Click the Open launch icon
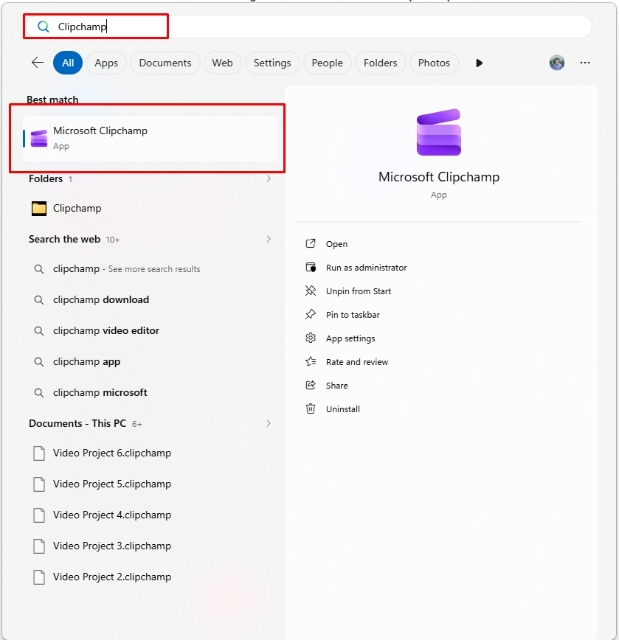The image size is (619, 640). point(311,244)
